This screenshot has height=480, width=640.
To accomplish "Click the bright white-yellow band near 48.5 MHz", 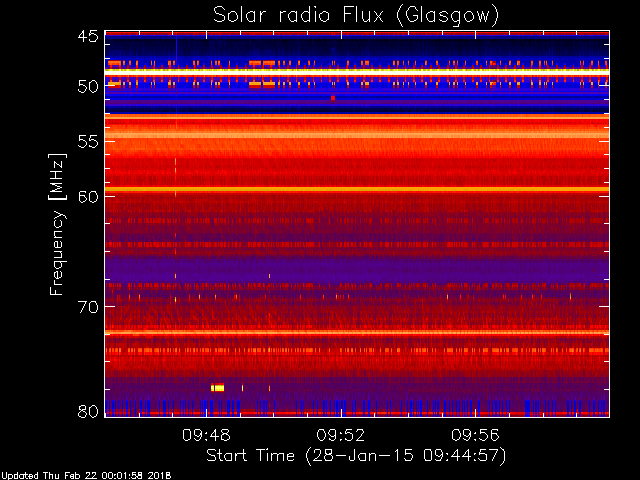I will pos(357,72).
